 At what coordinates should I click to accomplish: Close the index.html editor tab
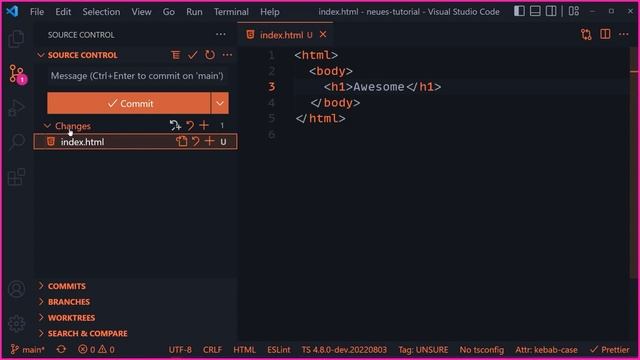323,34
